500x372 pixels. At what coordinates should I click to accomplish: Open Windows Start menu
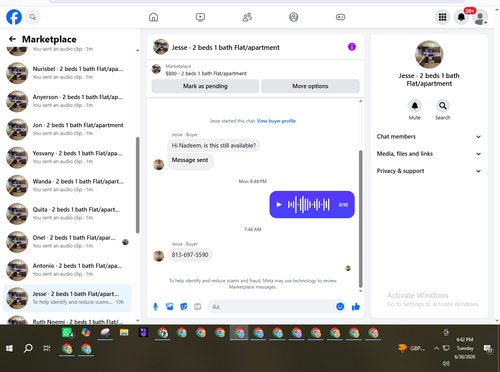(9, 348)
